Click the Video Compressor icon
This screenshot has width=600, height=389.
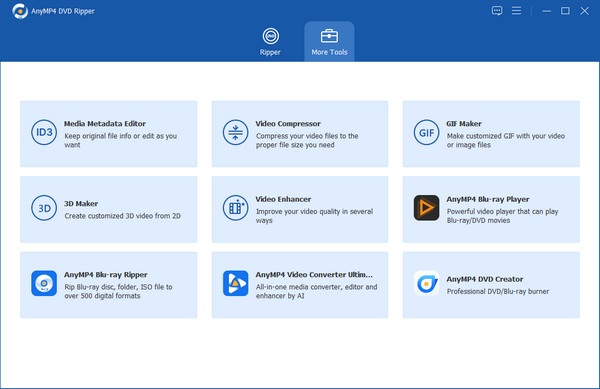coord(235,132)
